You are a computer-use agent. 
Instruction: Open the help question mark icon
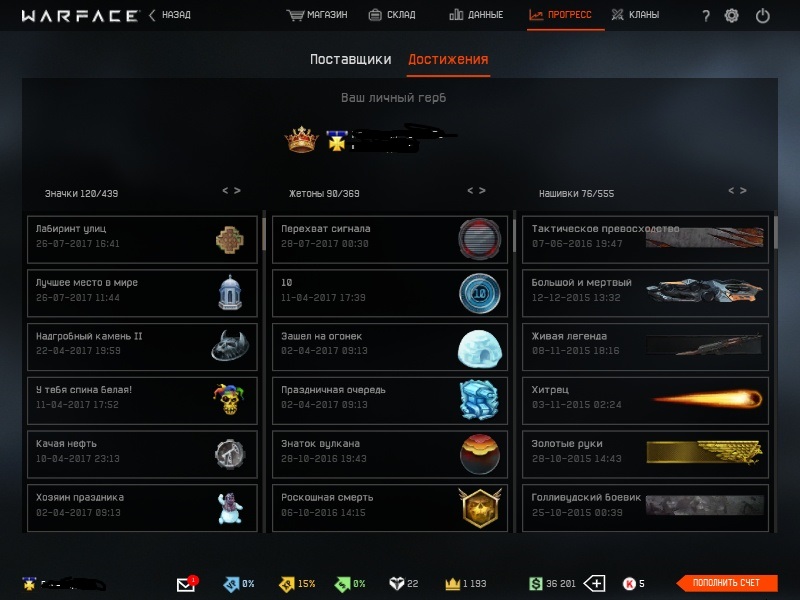pyautogui.click(x=706, y=16)
